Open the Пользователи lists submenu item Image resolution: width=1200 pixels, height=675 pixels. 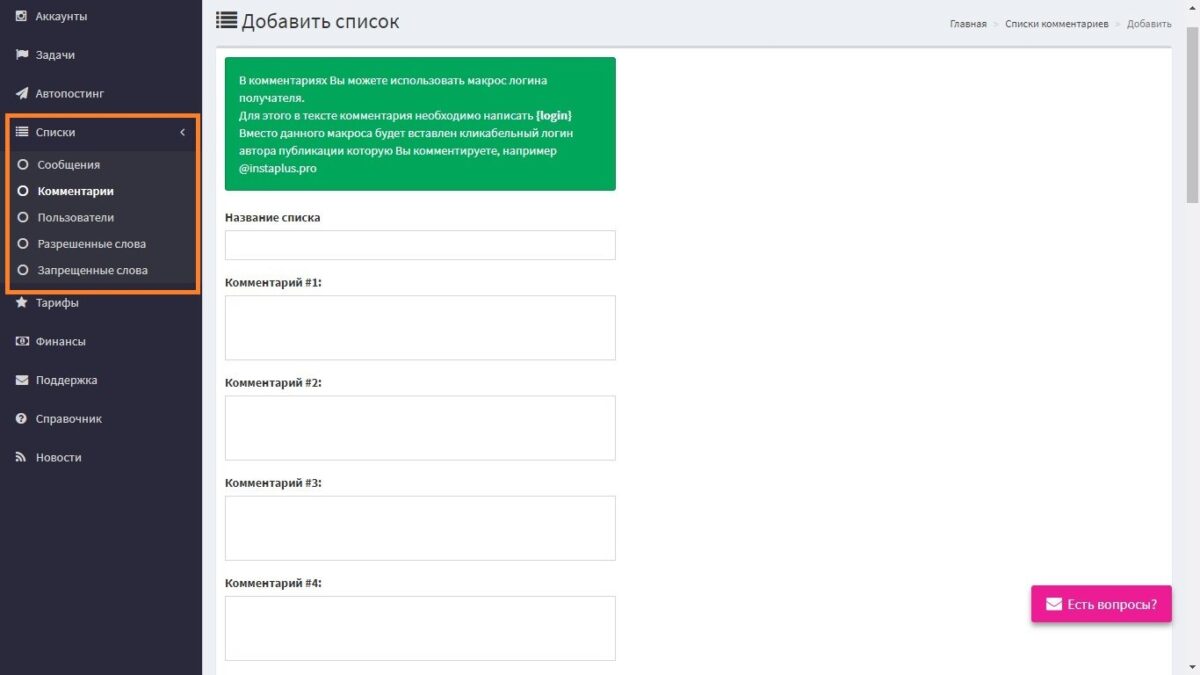pyautogui.click(x=76, y=217)
